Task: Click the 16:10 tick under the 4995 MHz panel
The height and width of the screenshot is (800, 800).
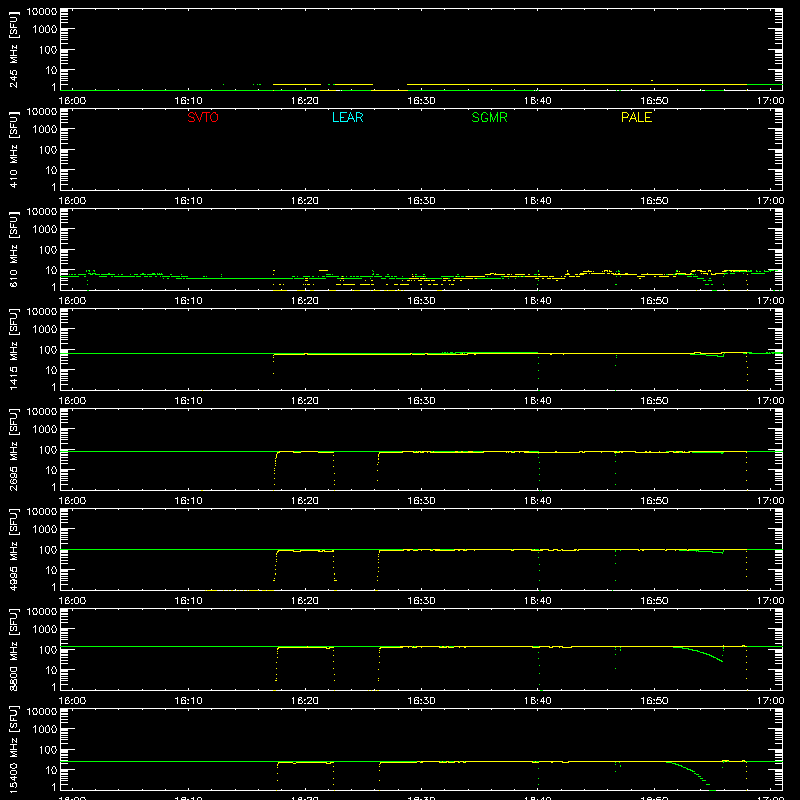Action: 188,601
